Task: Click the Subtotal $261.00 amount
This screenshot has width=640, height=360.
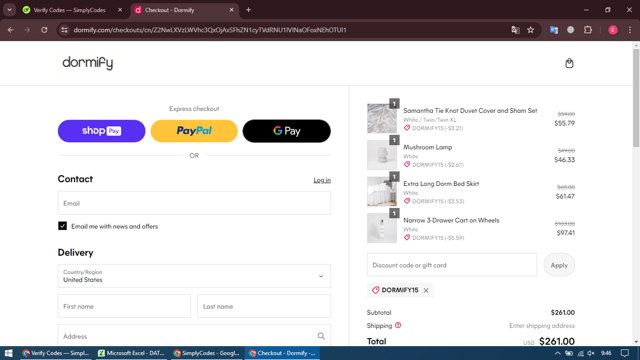Action: tap(562, 312)
